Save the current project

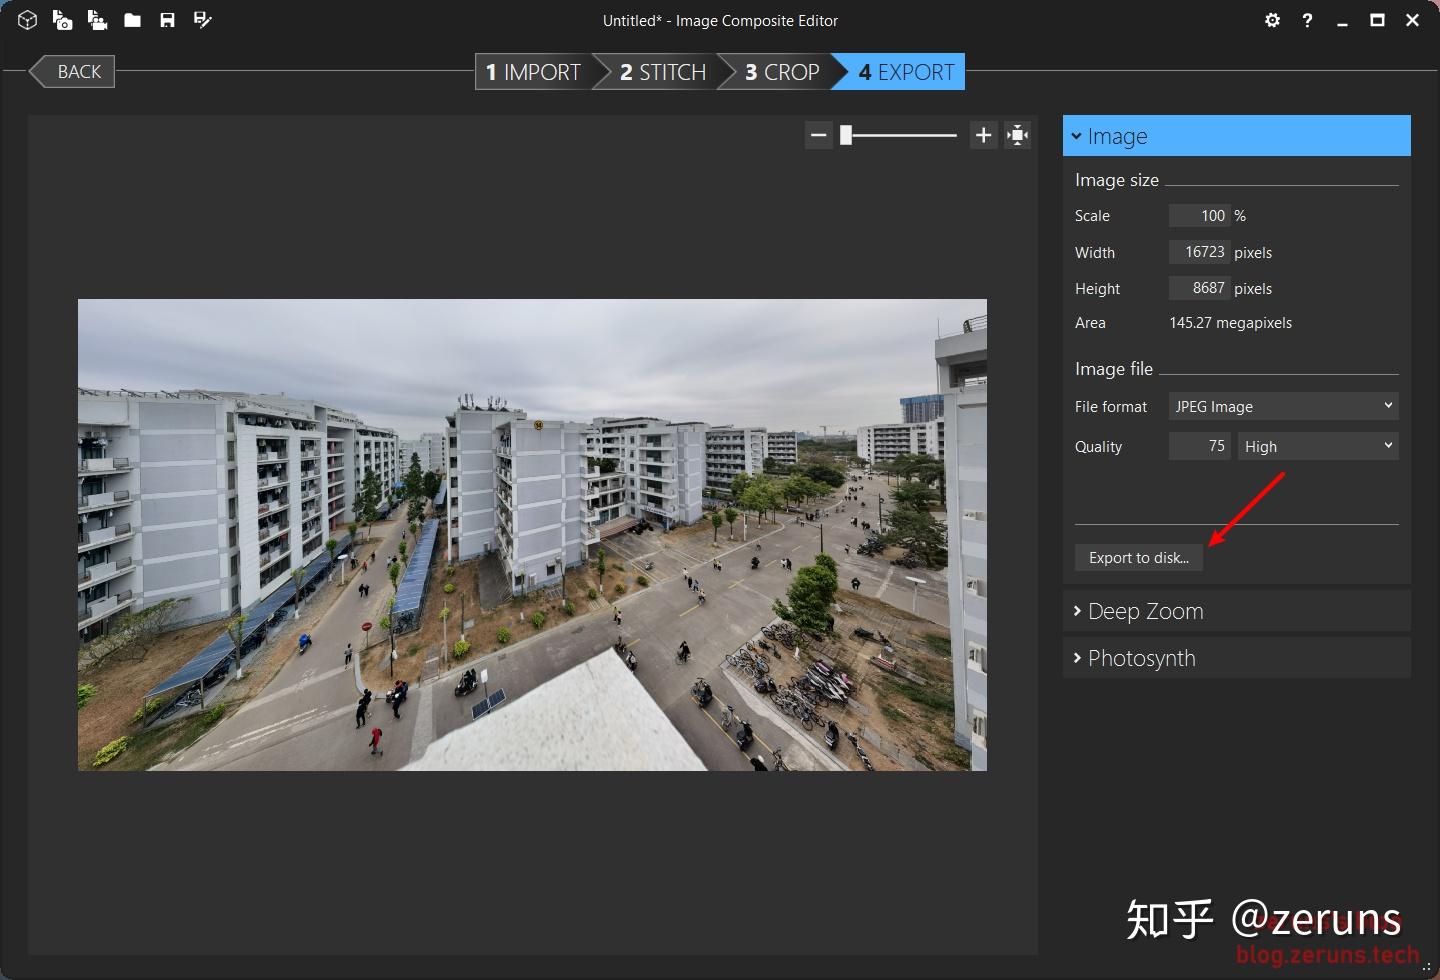tap(166, 20)
